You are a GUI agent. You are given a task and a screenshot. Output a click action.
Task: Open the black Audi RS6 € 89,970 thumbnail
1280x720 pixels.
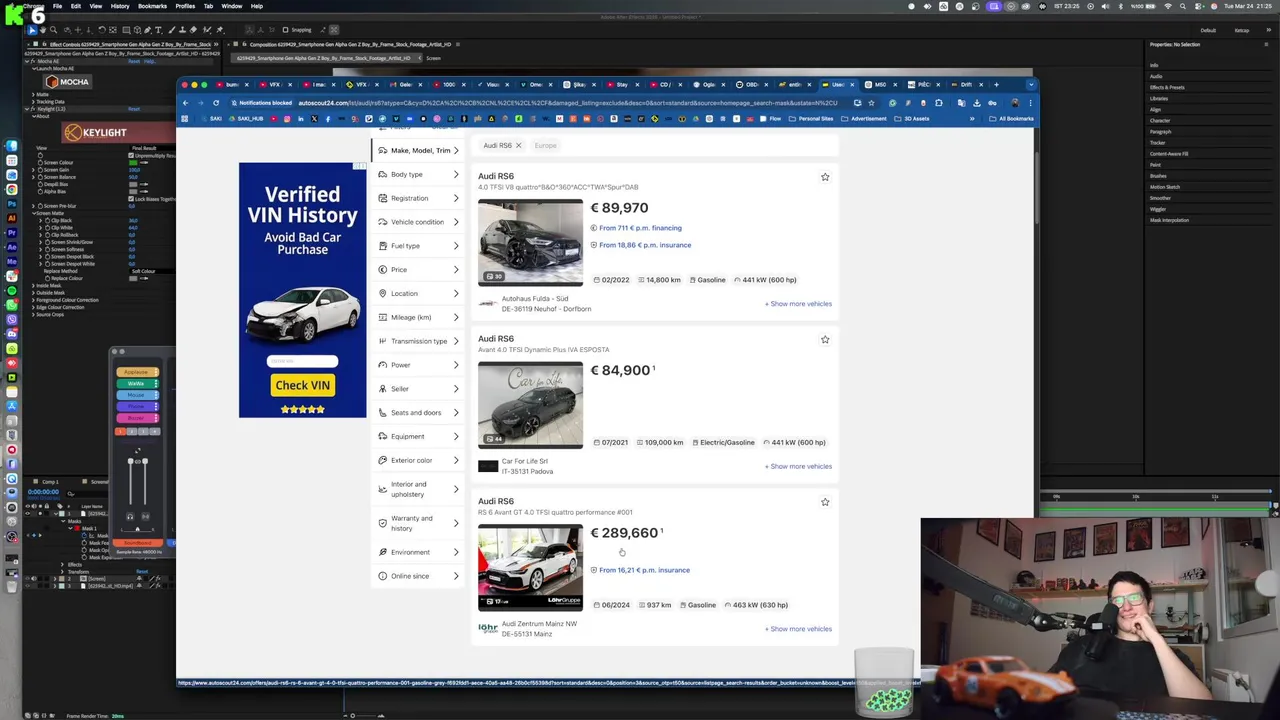pyautogui.click(x=530, y=243)
